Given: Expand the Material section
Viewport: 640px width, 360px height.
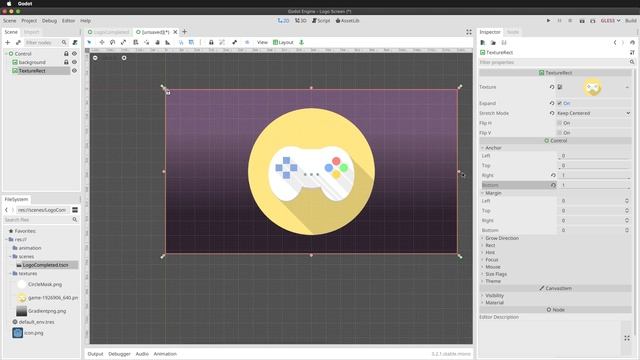Looking at the screenshot, I should pyautogui.click(x=494, y=302).
